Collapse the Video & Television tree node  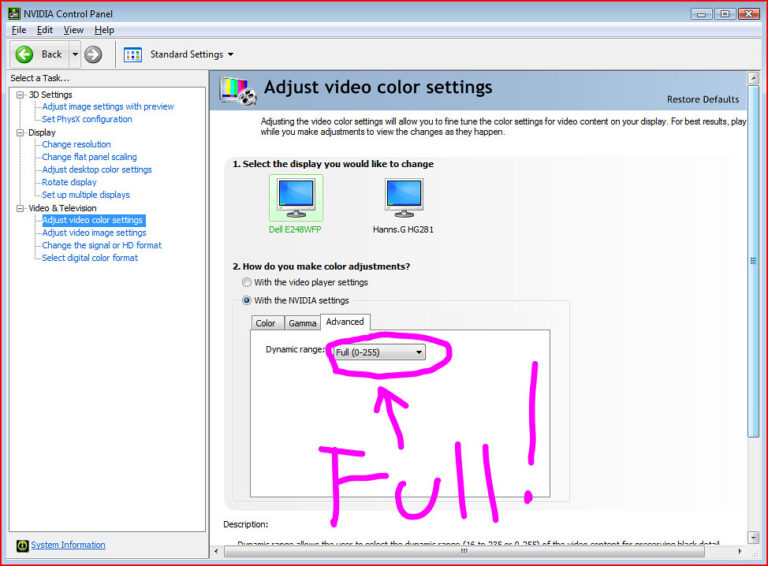pos(20,208)
